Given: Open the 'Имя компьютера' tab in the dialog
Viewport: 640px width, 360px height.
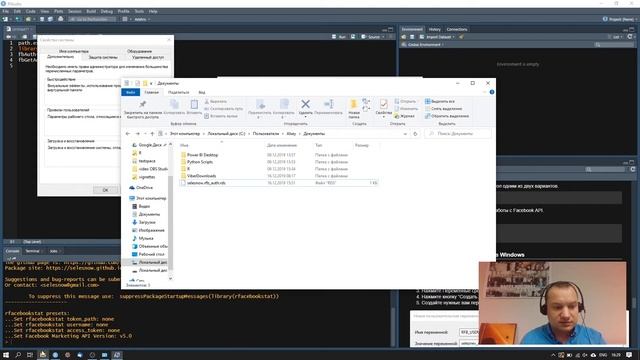Looking at the screenshot, I should (73, 51).
